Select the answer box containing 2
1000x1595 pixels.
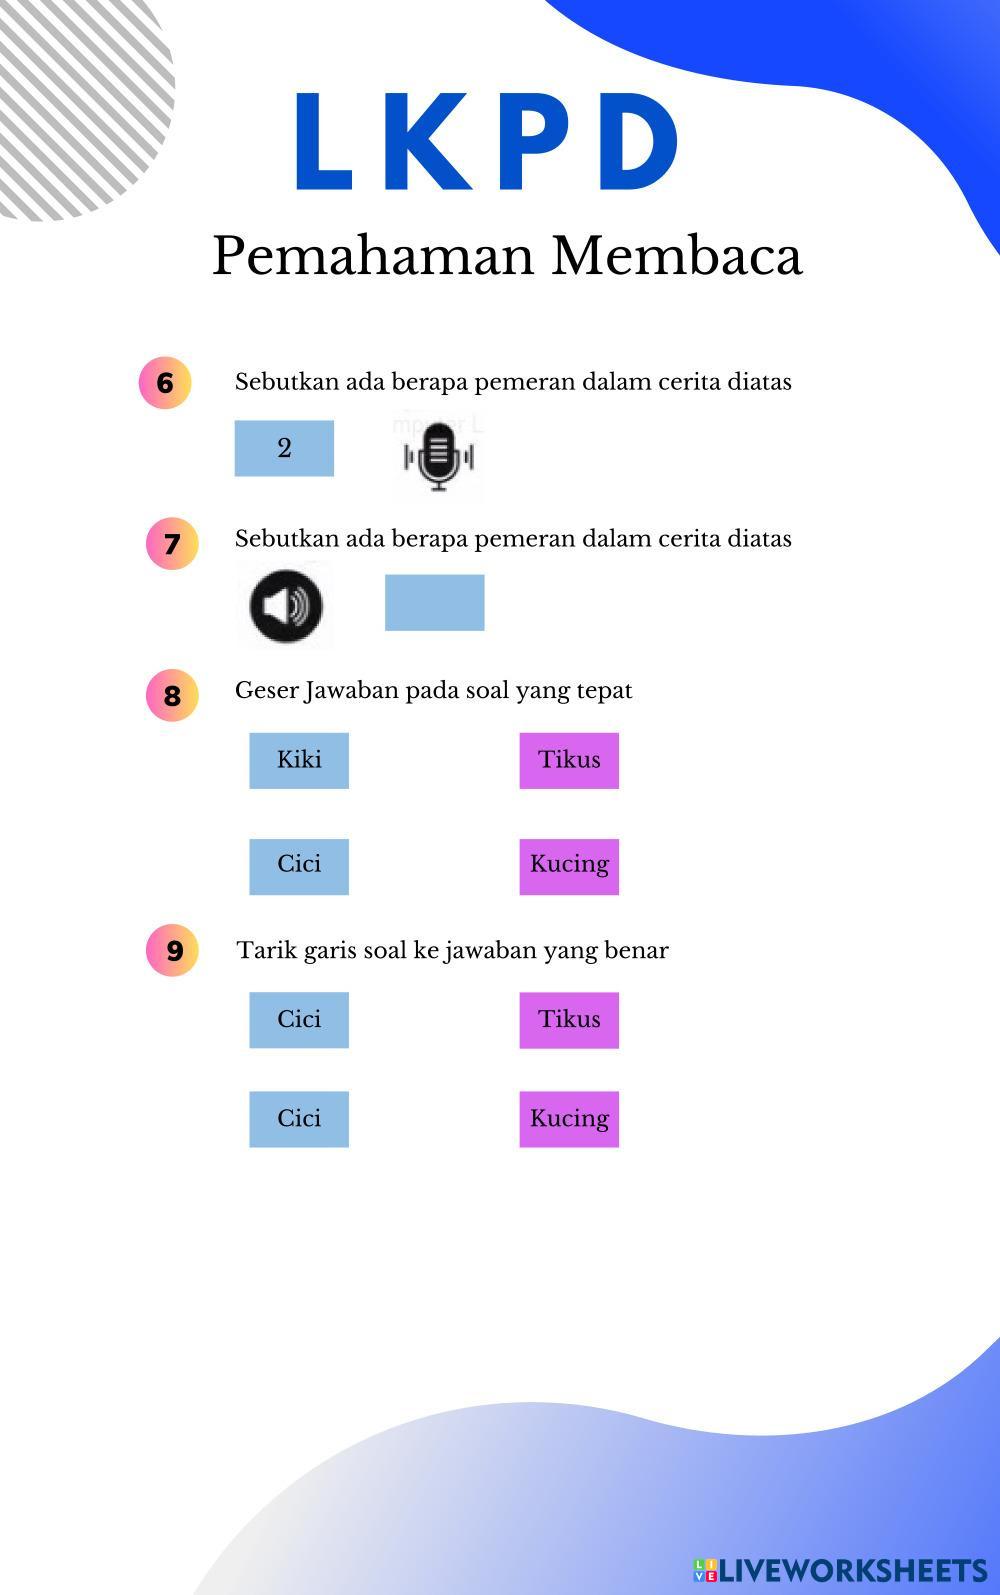pyautogui.click(x=284, y=448)
